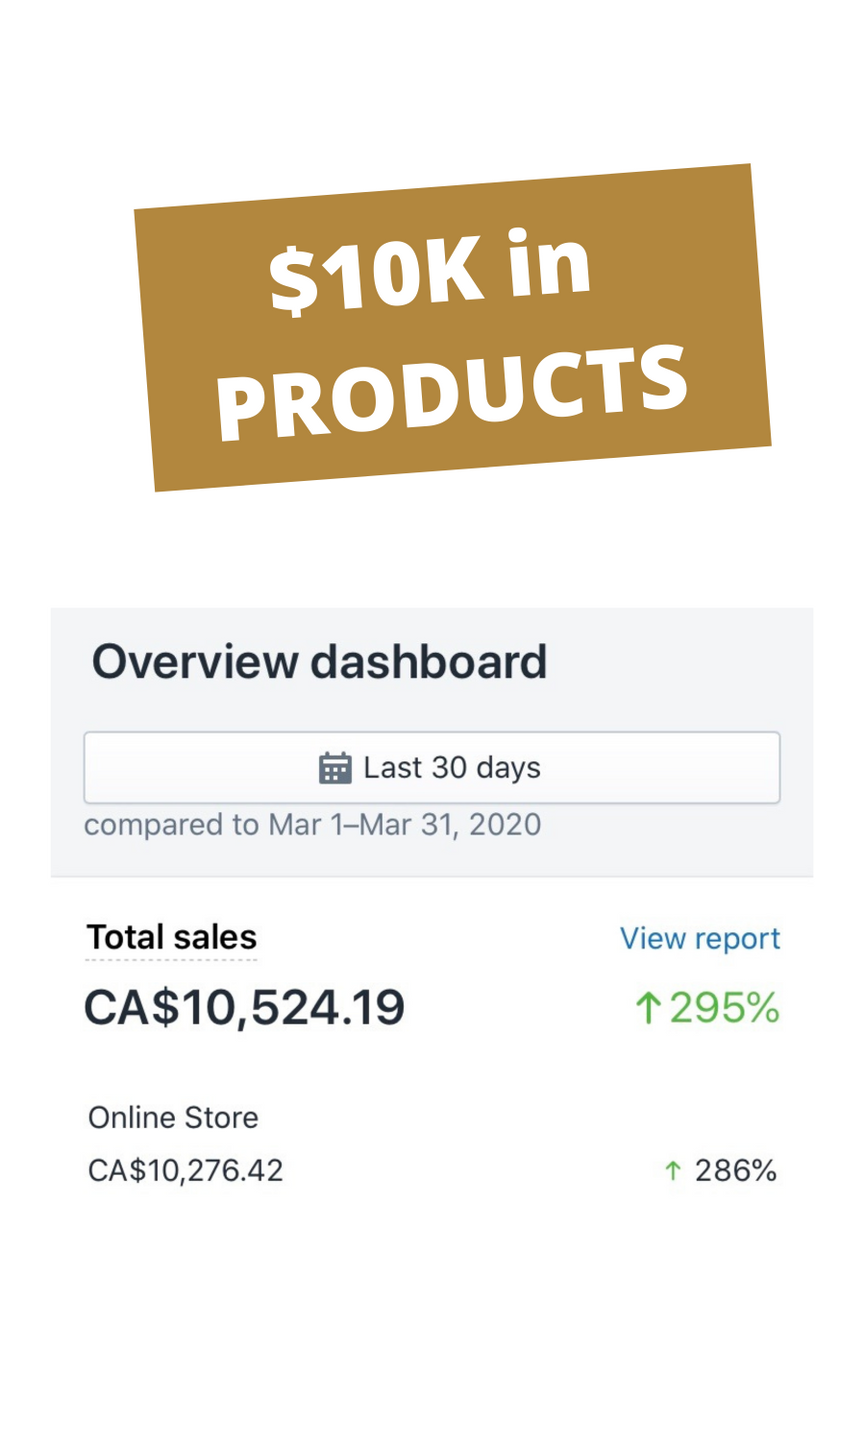This screenshot has height=1440, width=864.
Task: Click the Overview dashboard heading
Action: click(319, 662)
